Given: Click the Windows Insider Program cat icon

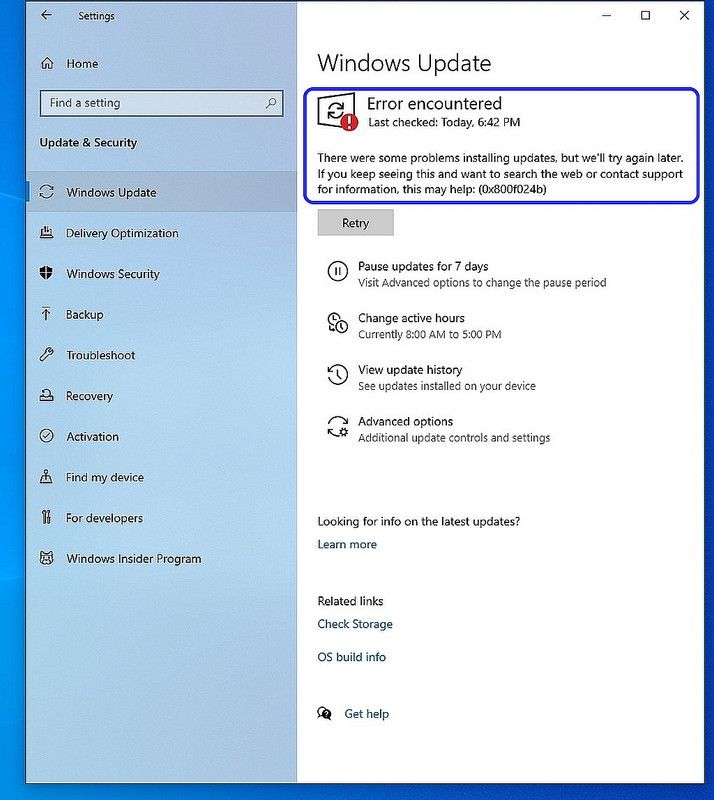Looking at the screenshot, I should [x=46, y=558].
